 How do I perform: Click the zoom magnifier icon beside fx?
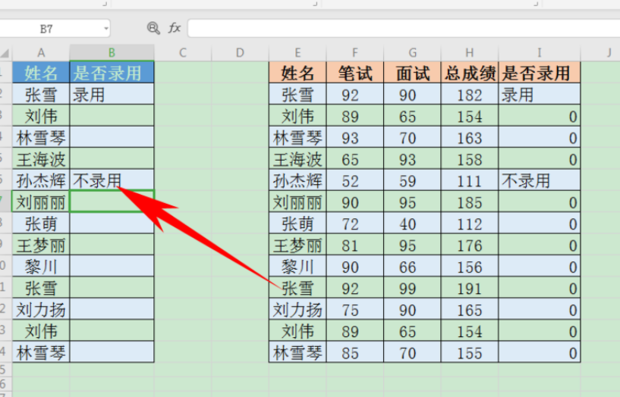[153, 28]
